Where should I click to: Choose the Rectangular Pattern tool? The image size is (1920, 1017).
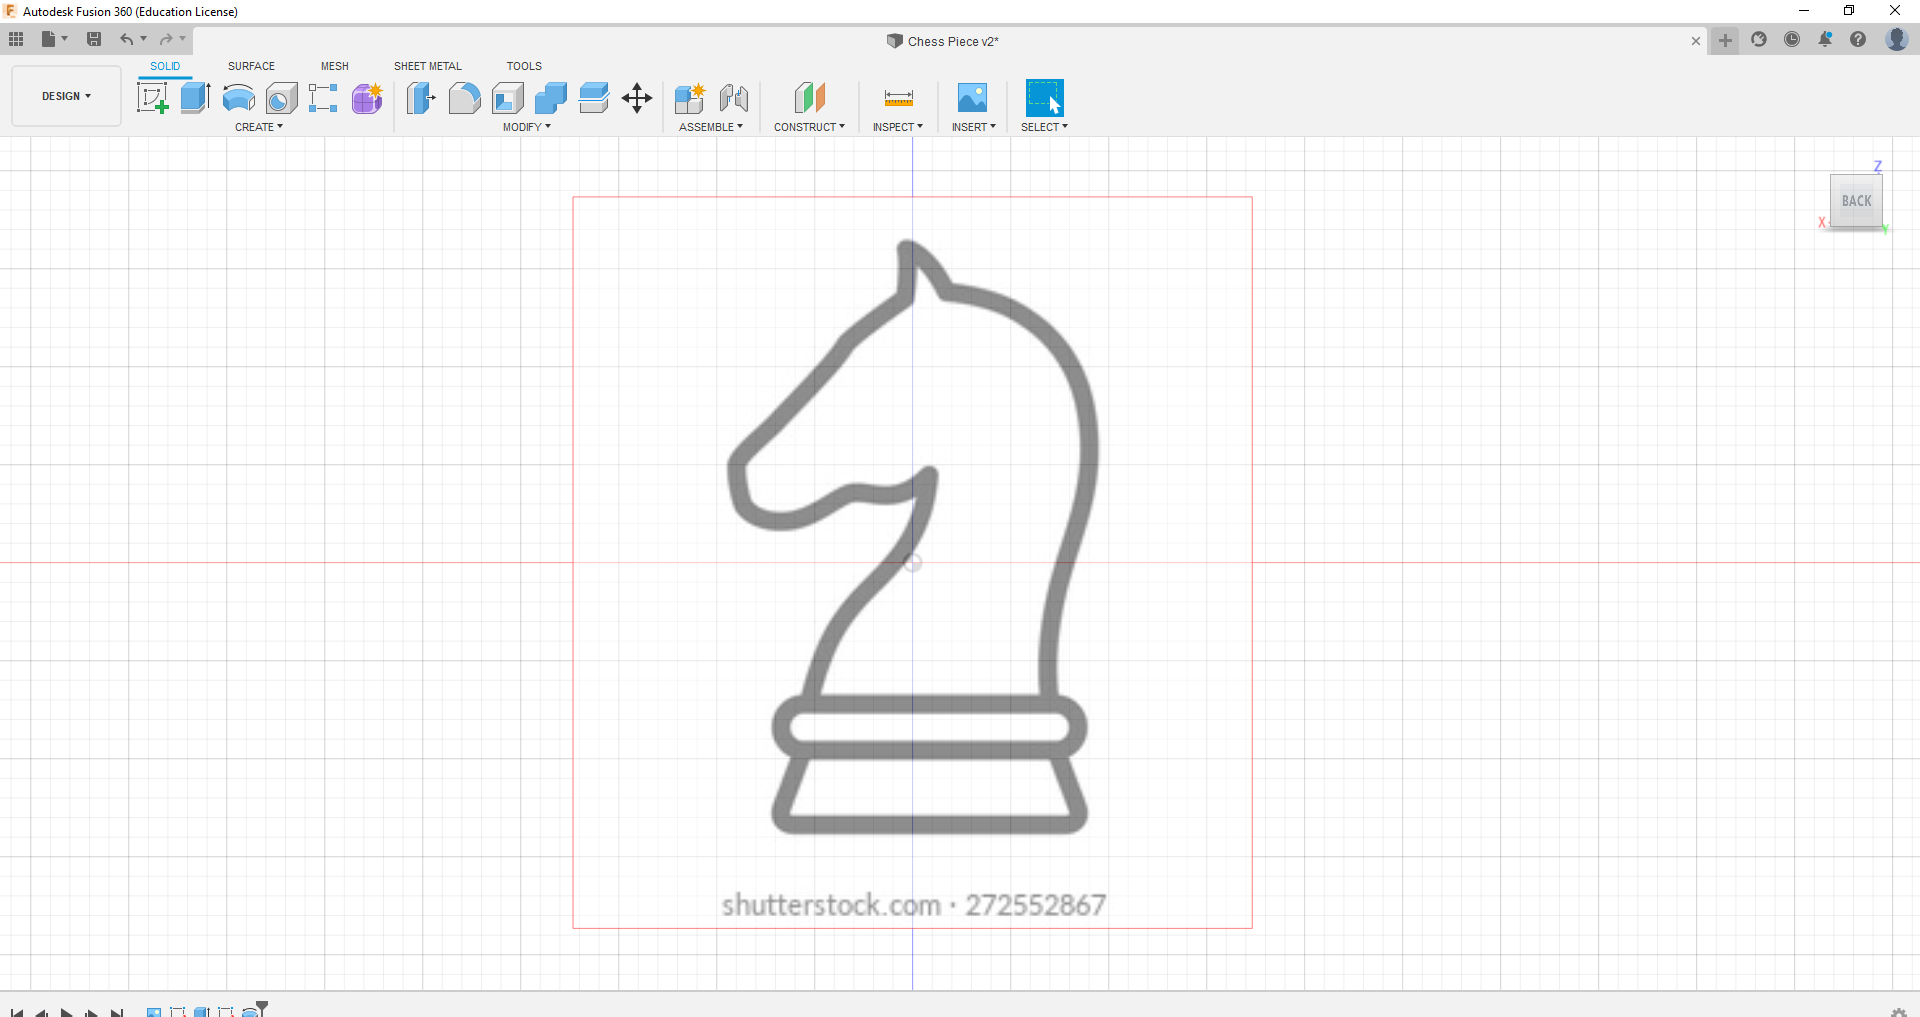323,98
